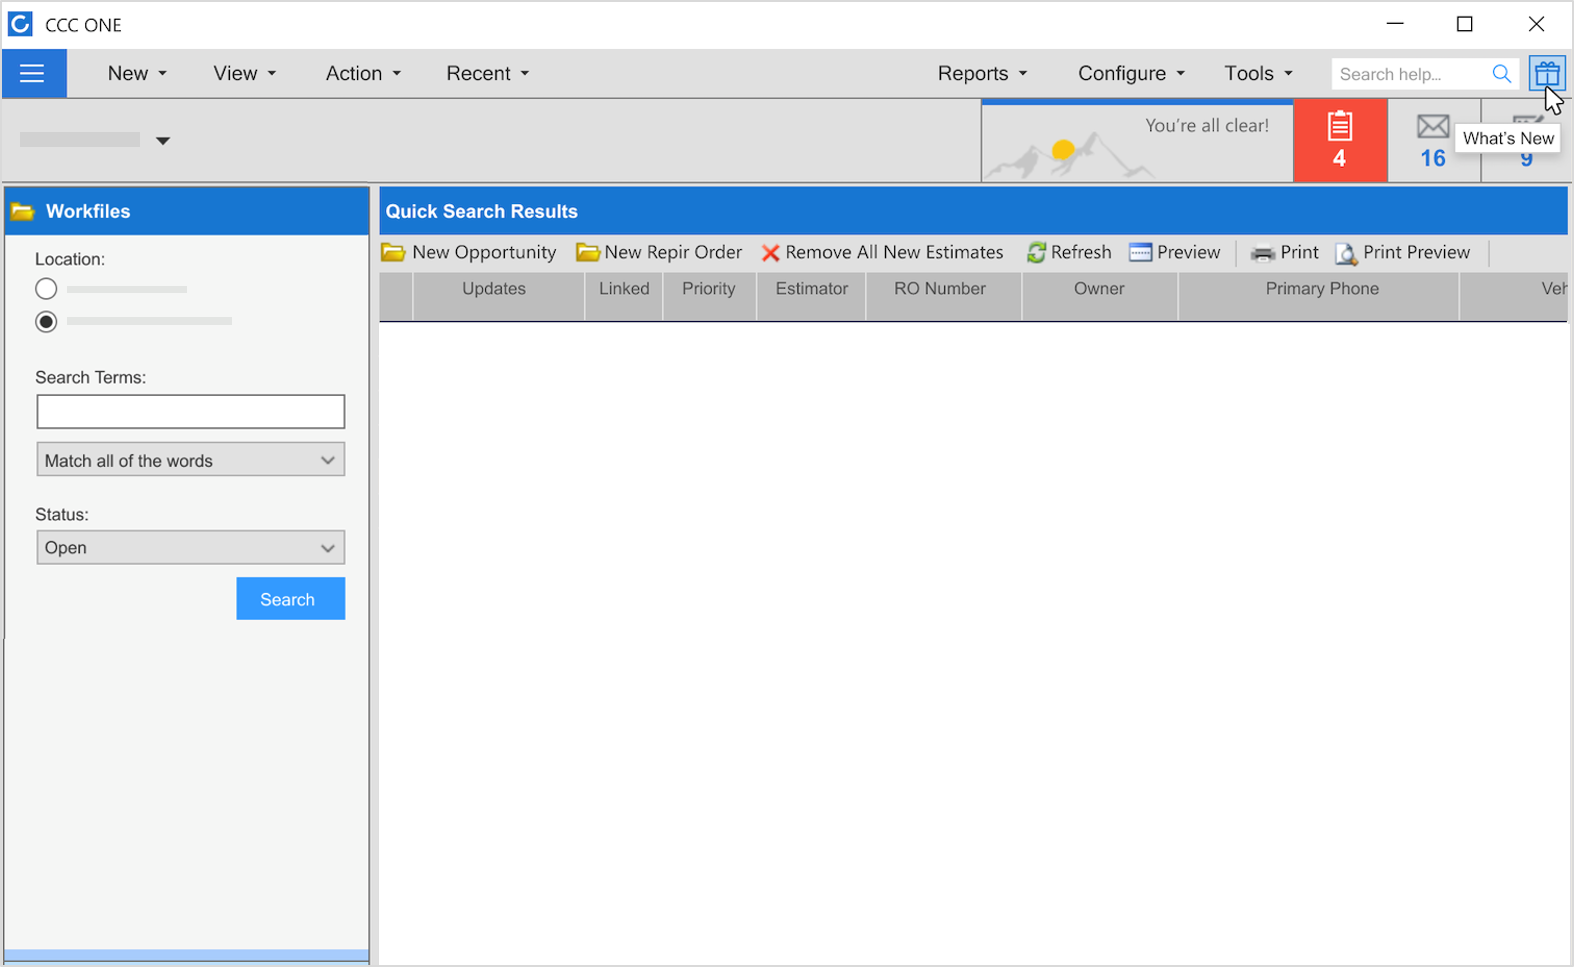Click the blue Search button

pyautogui.click(x=290, y=599)
